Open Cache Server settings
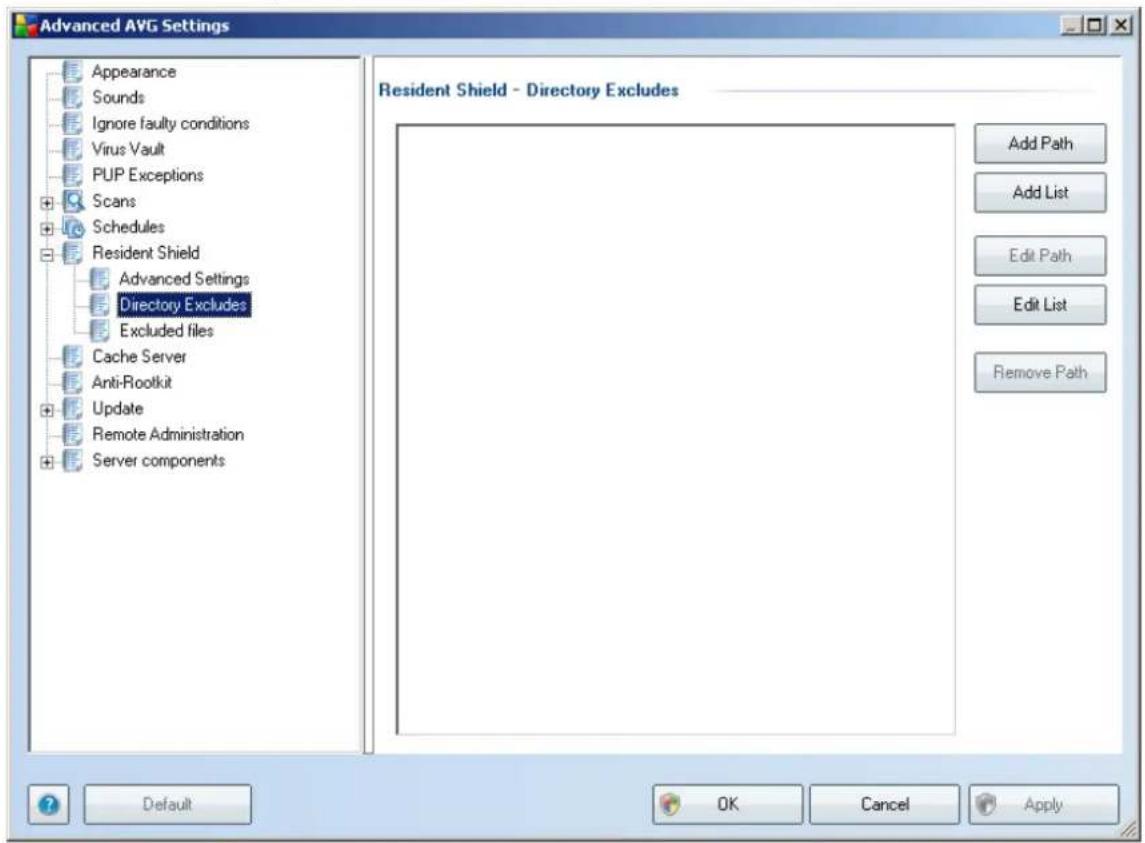 [139, 356]
